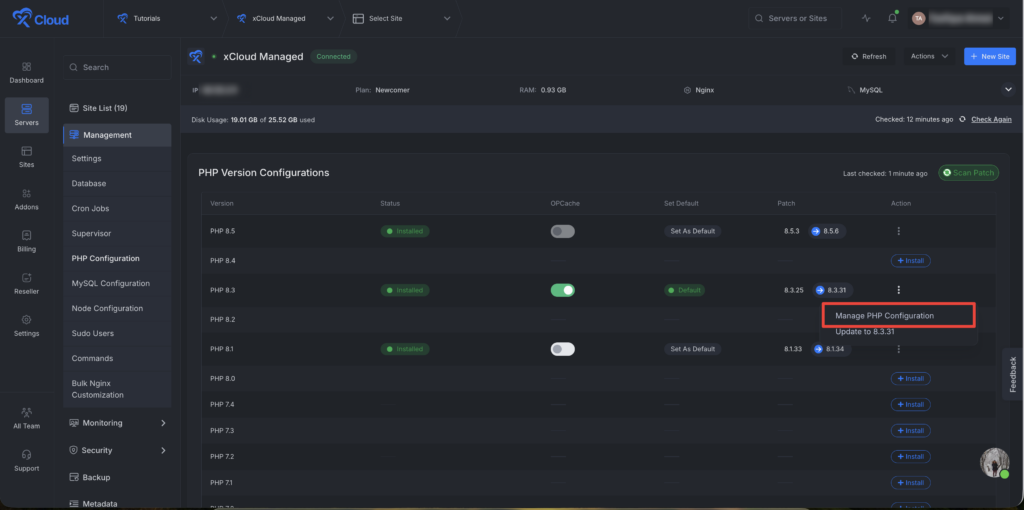Set PHP 8.1 as default
Screen dimensions: 1024x510
click(x=693, y=349)
